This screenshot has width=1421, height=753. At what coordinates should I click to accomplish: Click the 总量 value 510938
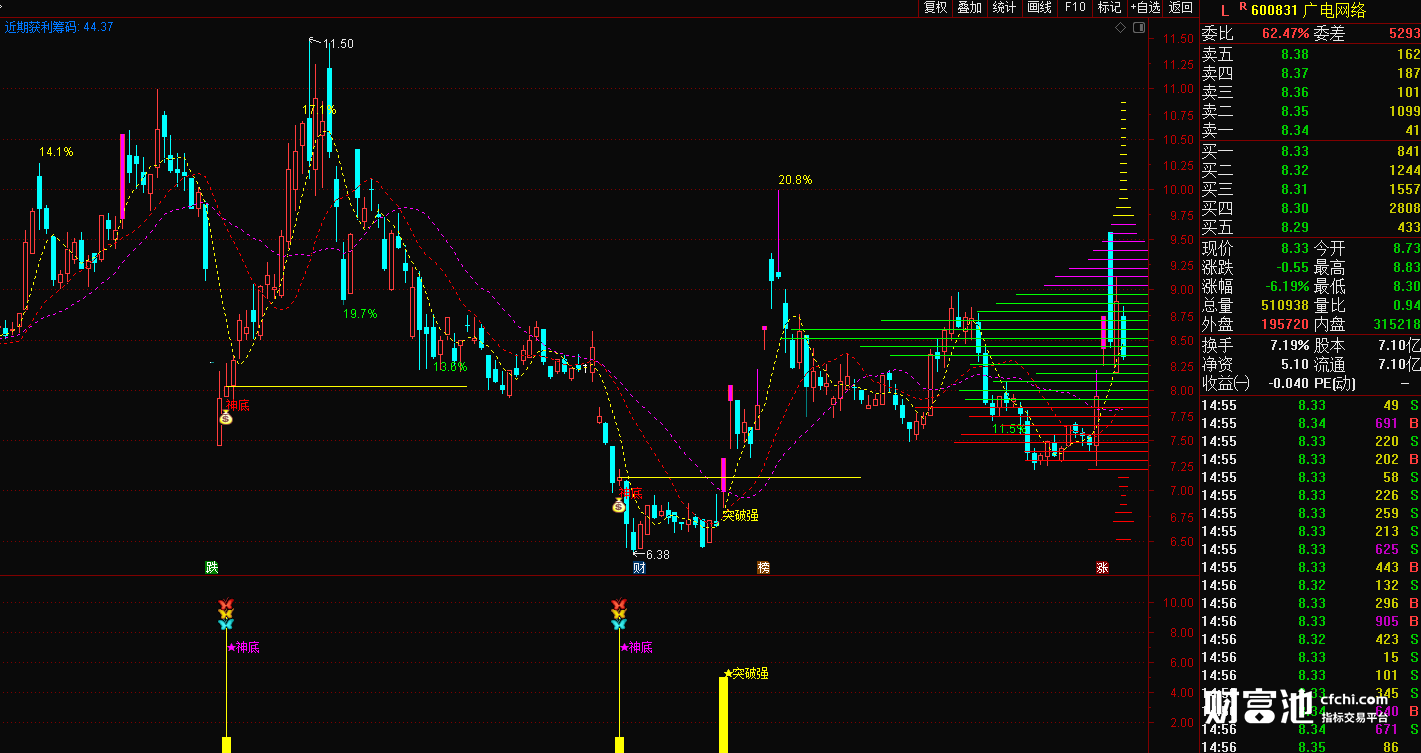pyautogui.click(x=1285, y=305)
